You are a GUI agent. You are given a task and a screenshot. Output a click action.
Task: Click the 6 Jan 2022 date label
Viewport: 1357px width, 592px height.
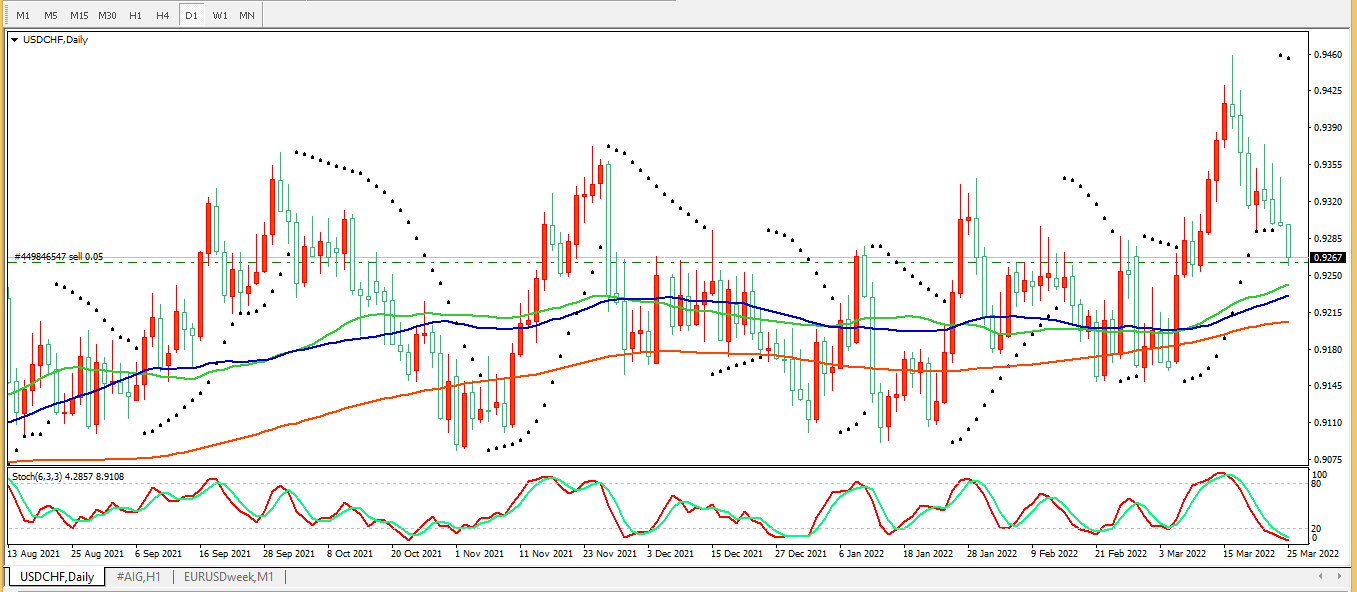click(x=861, y=552)
